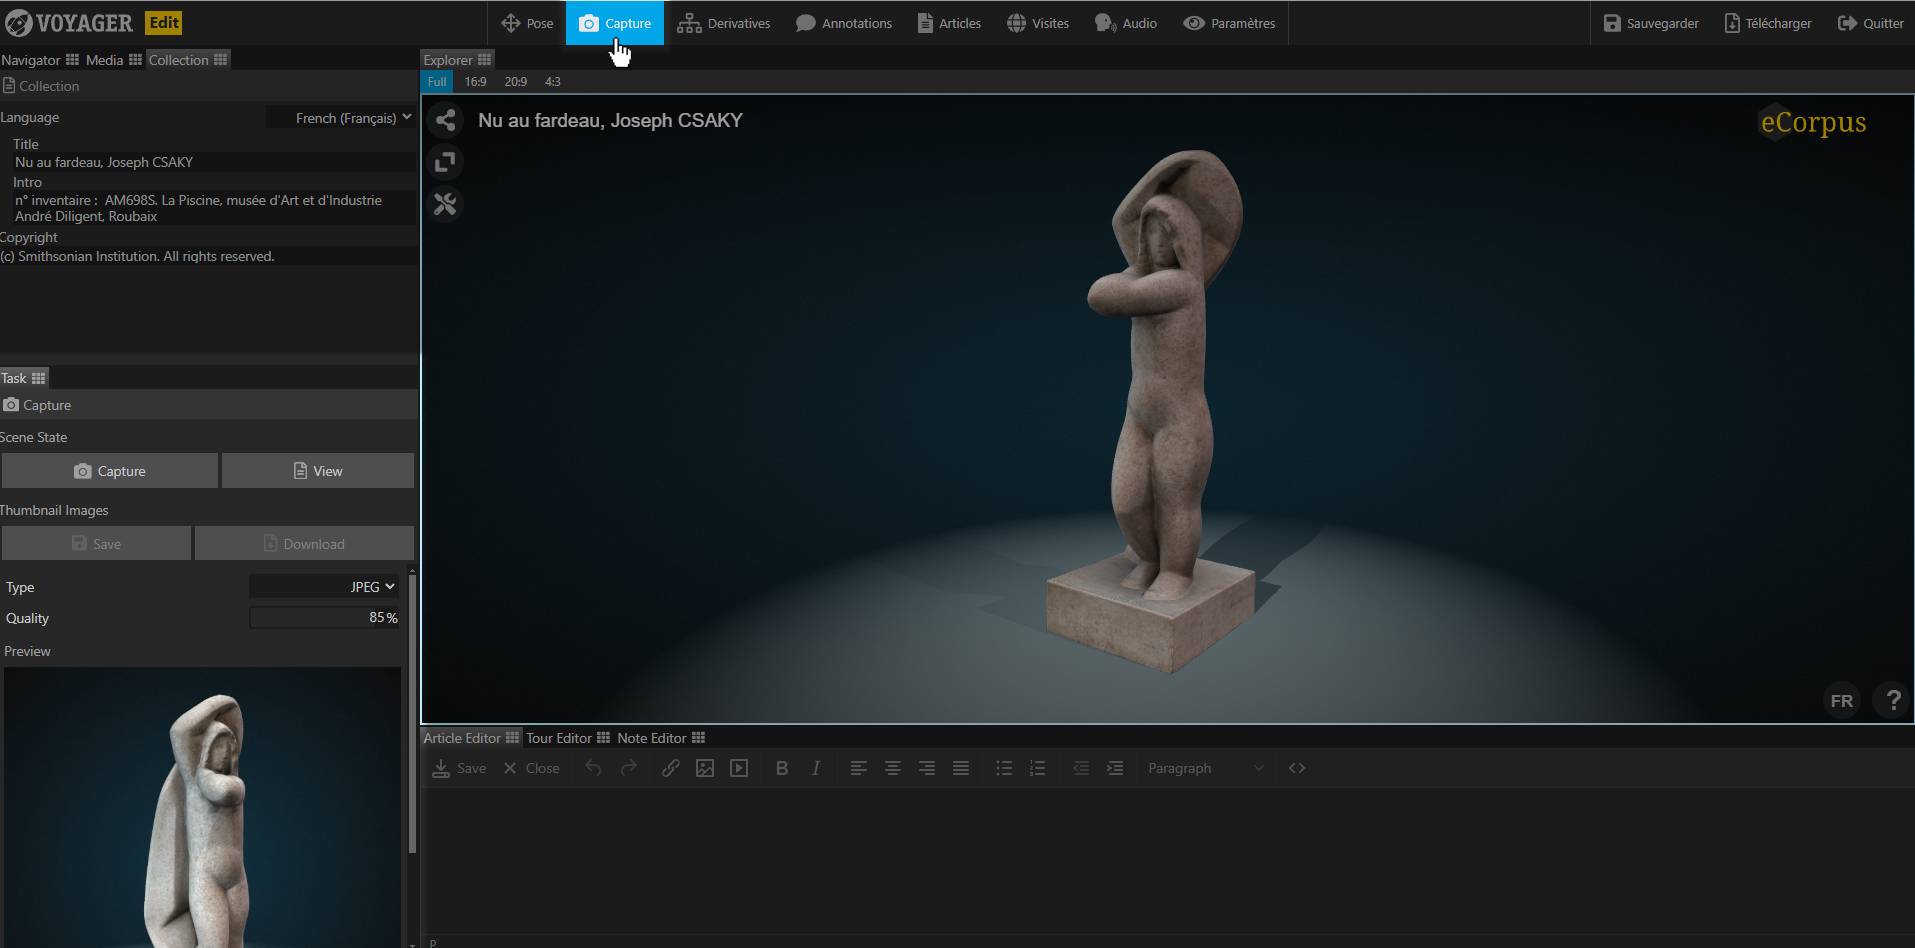Open the tools icon in Explorer
Screen dimensions: 1915x948
pyautogui.click(x=445, y=204)
